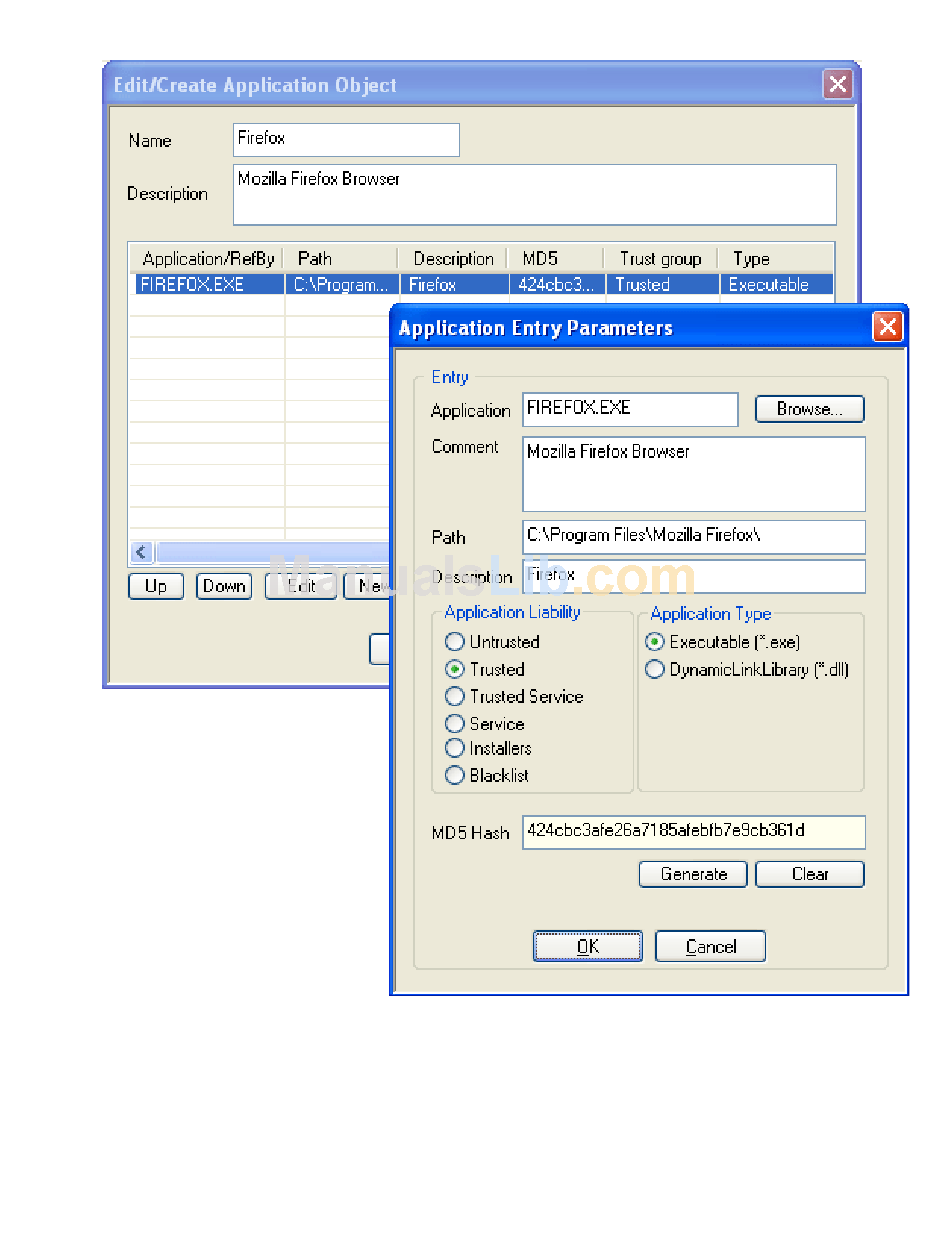Screen dimensions: 950x1260
Task: Sort by Trust group column
Action: coord(660,259)
